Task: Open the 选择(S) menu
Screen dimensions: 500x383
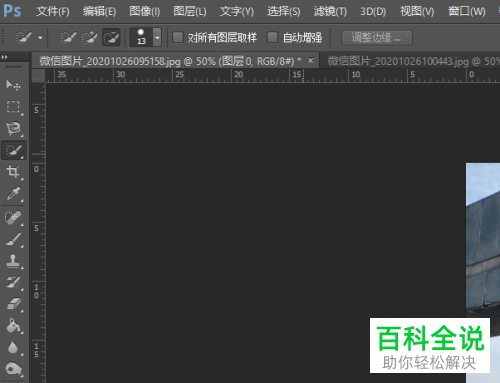Action: coord(284,12)
